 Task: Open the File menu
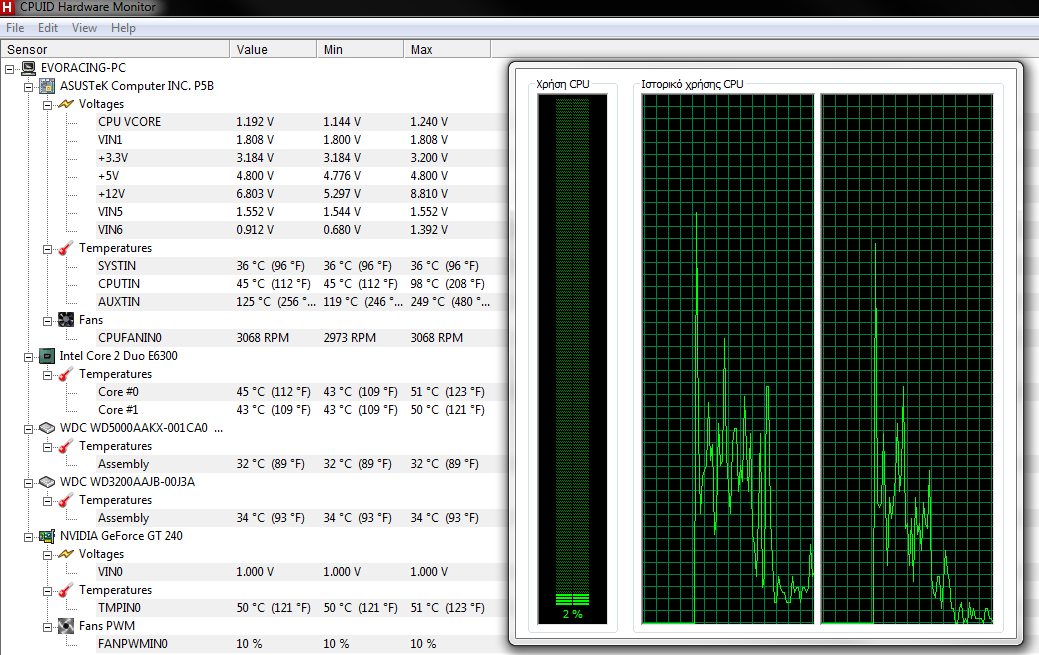click(15, 28)
